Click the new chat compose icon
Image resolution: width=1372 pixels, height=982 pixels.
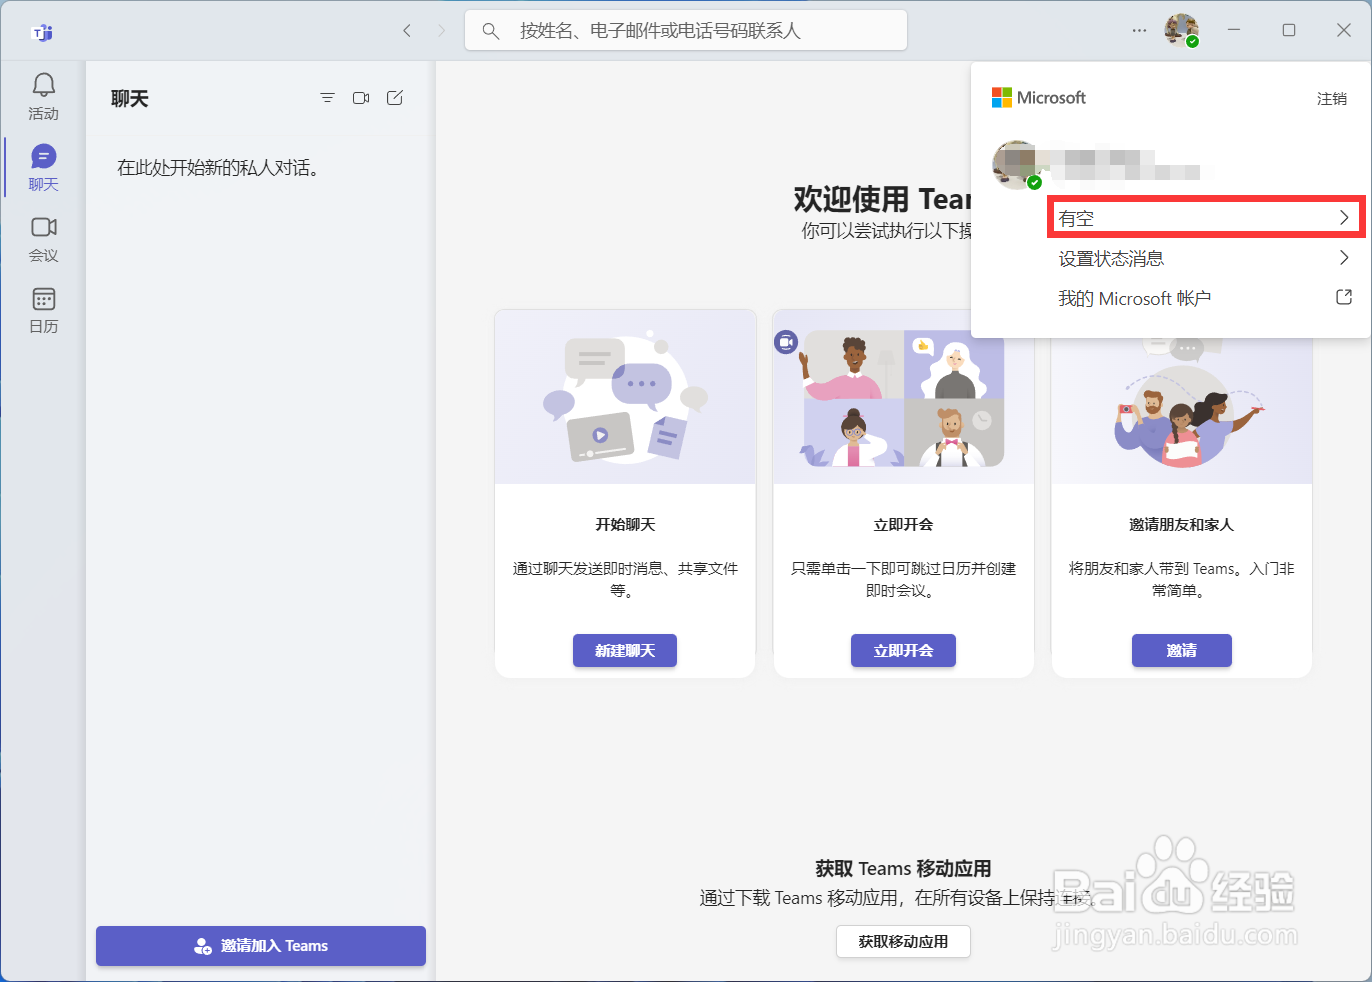395,98
